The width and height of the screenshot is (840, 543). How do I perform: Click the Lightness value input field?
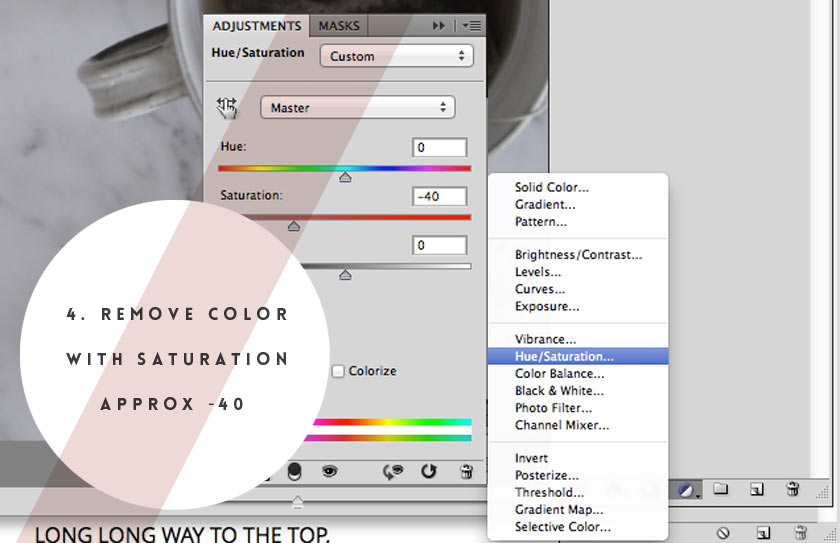coord(439,245)
